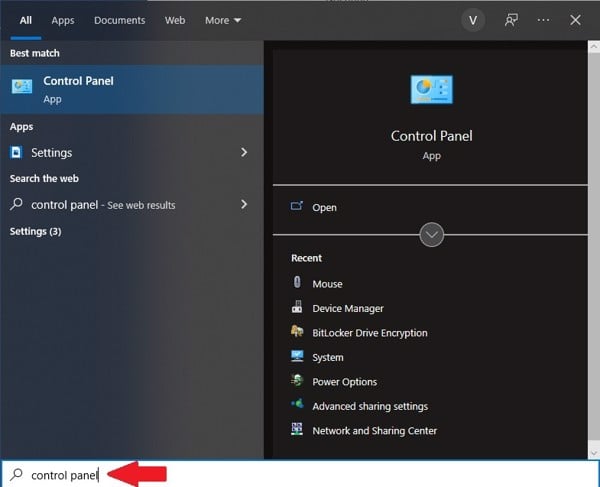The image size is (600, 487).
Task: Open Device Manager icon in Recent
Action: coord(297,307)
